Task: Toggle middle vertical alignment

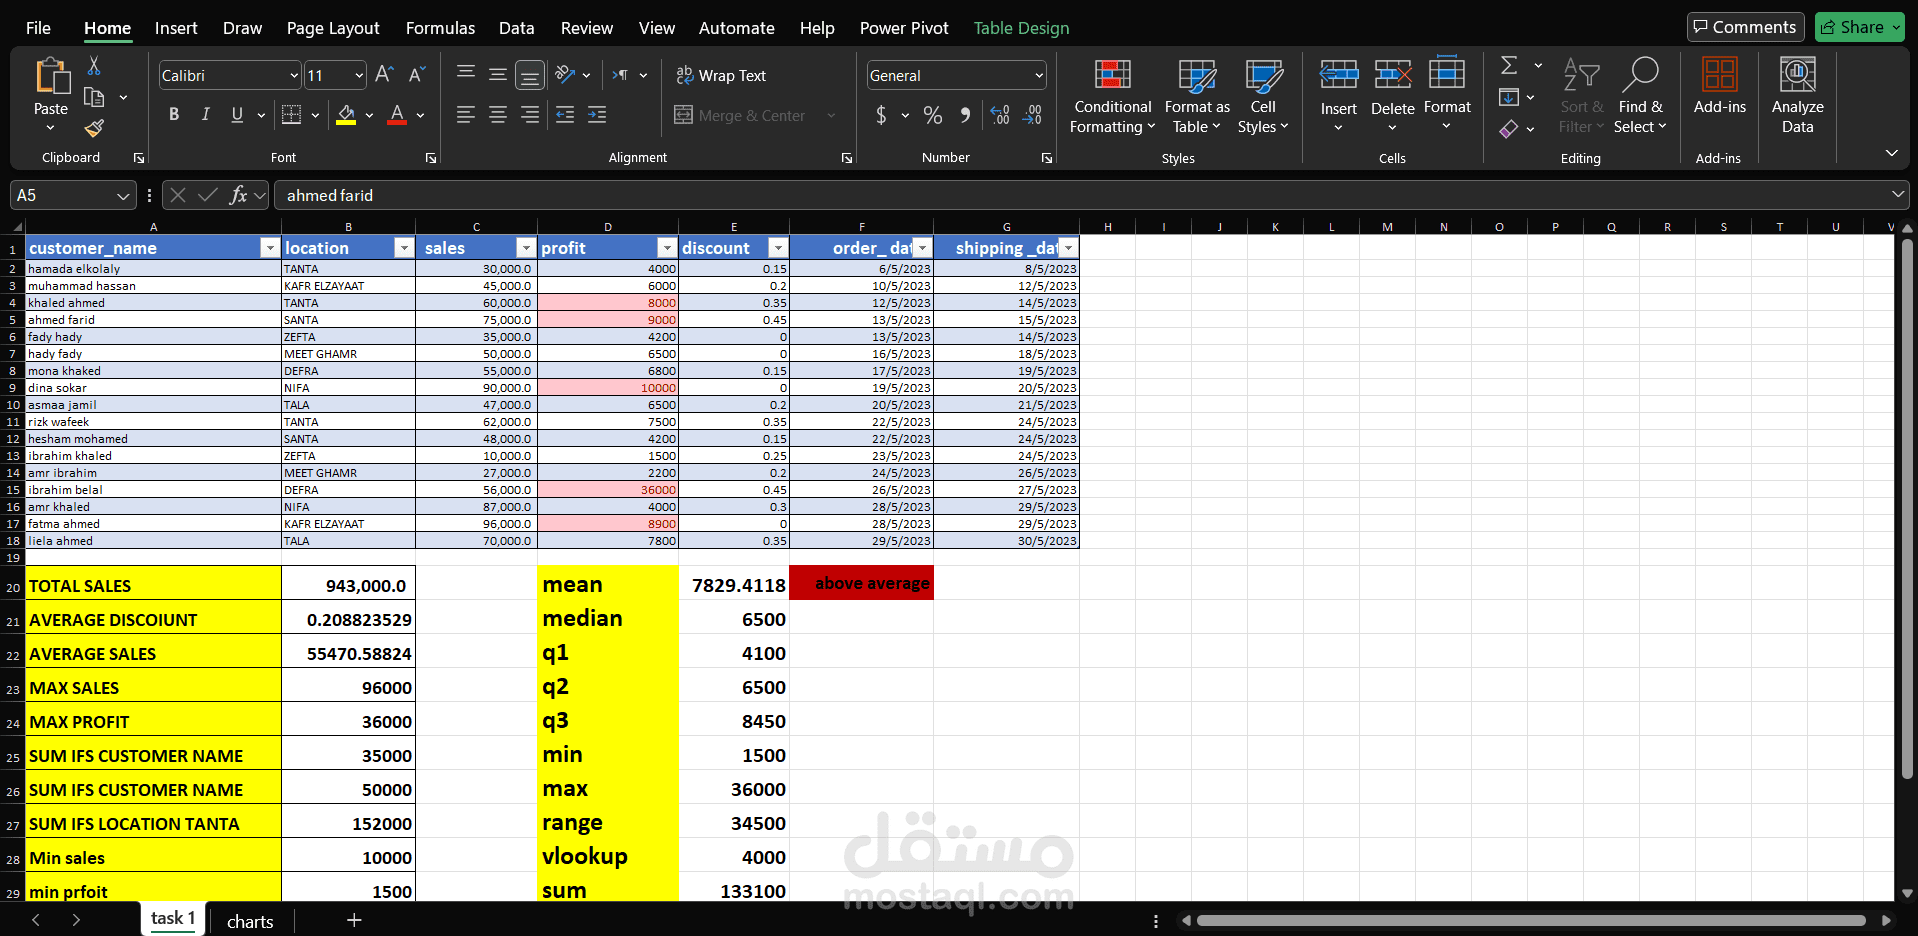Action: click(x=498, y=74)
